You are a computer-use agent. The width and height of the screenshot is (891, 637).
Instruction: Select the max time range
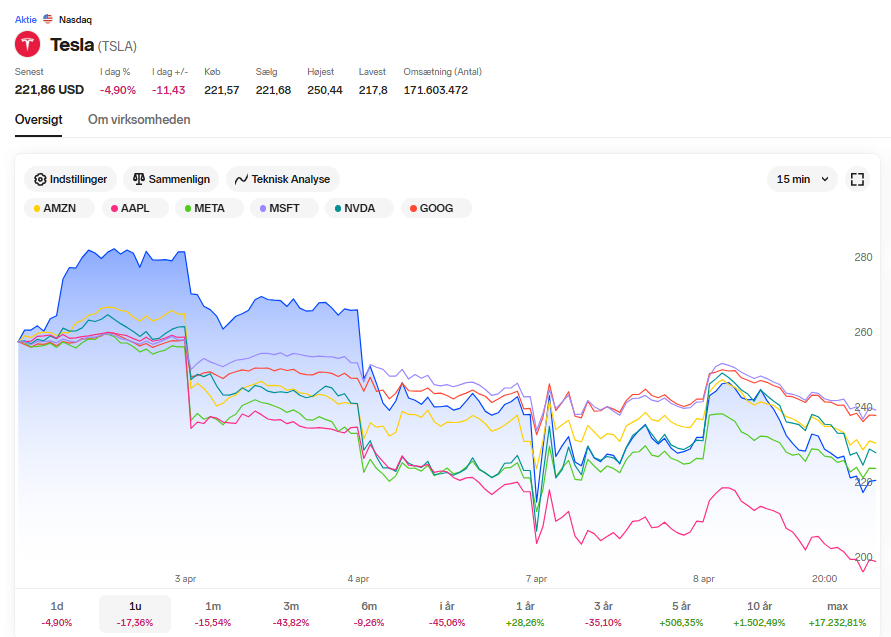(838, 614)
